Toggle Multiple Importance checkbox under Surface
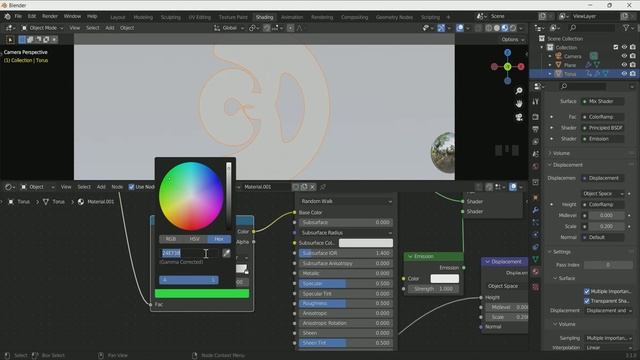The image size is (640, 360). (587, 291)
